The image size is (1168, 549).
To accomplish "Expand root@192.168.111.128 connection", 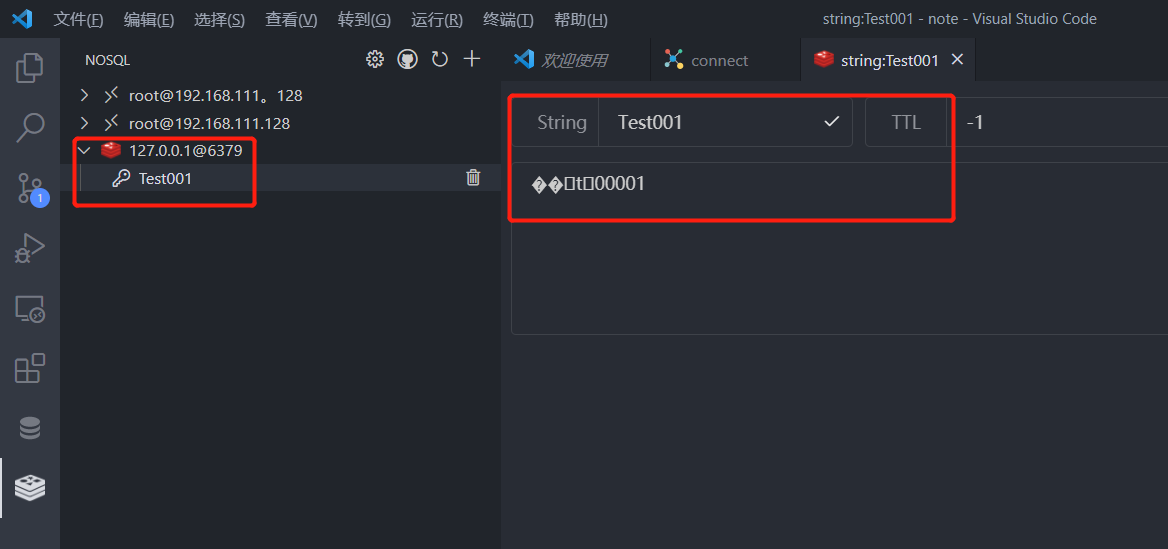I will [x=84, y=123].
